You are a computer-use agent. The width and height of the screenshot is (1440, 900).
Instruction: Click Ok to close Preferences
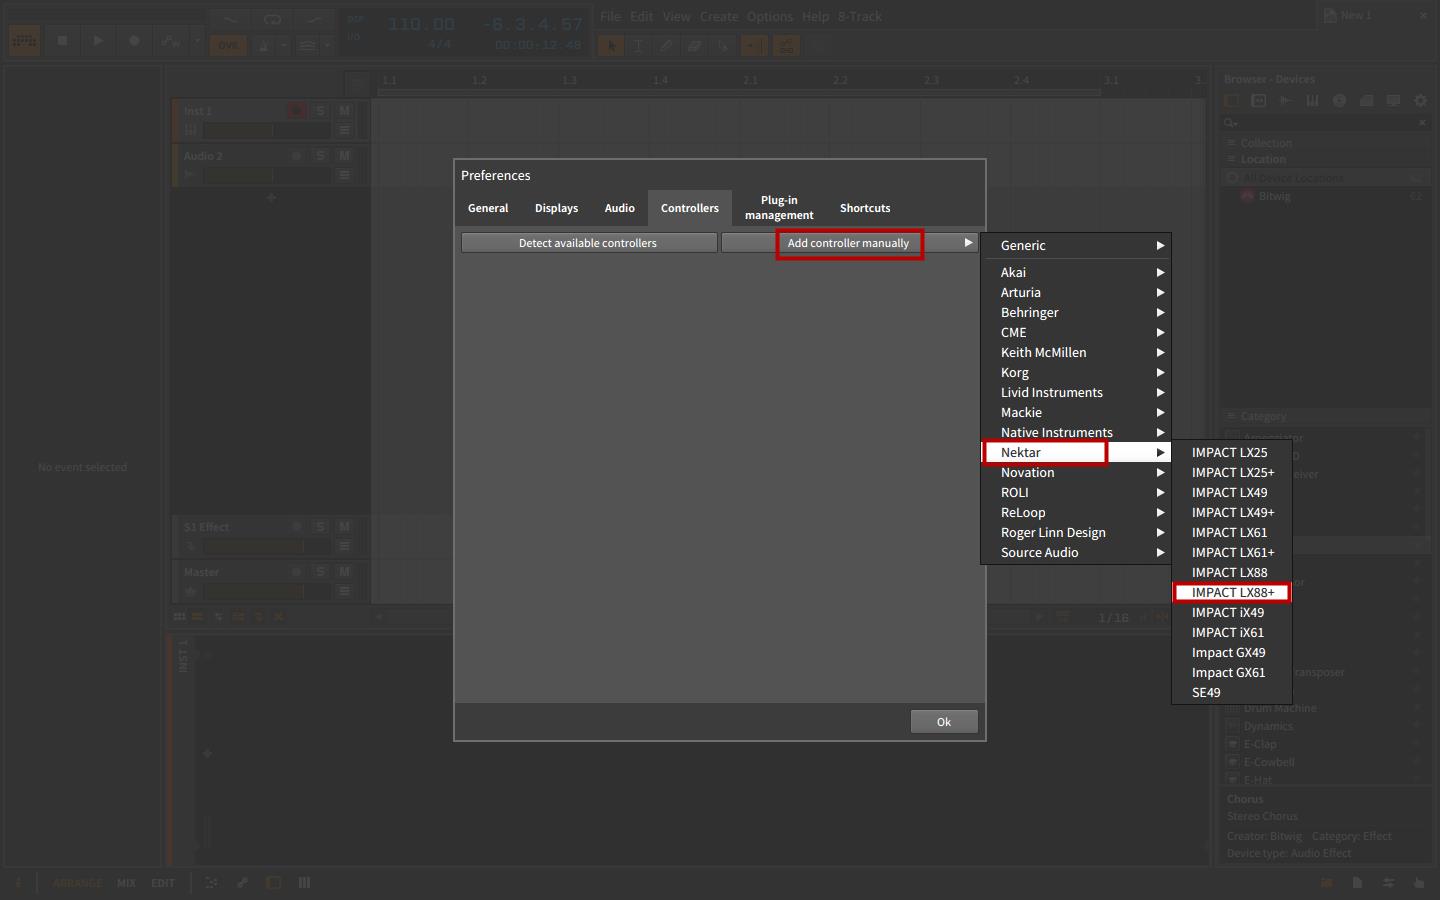[943, 722]
